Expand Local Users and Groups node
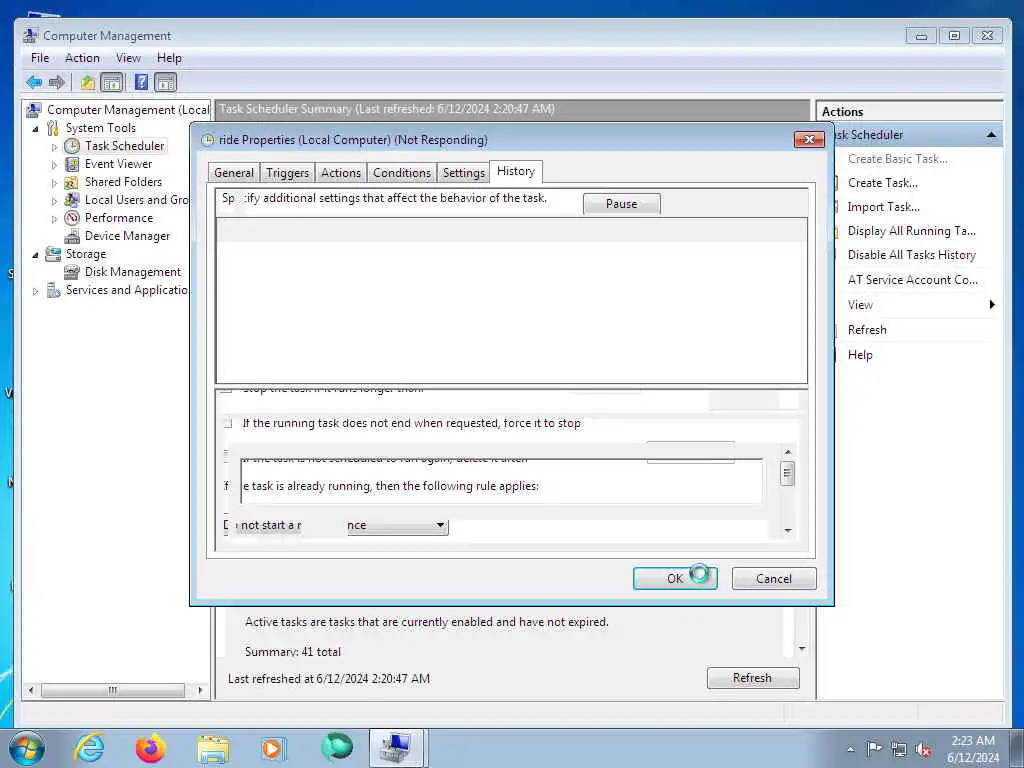 [54, 201]
